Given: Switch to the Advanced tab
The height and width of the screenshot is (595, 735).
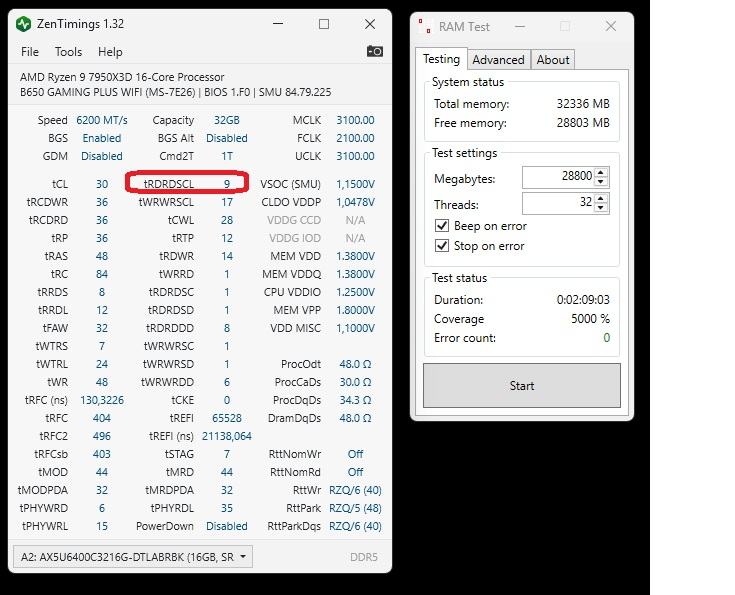Looking at the screenshot, I should coord(498,60).
